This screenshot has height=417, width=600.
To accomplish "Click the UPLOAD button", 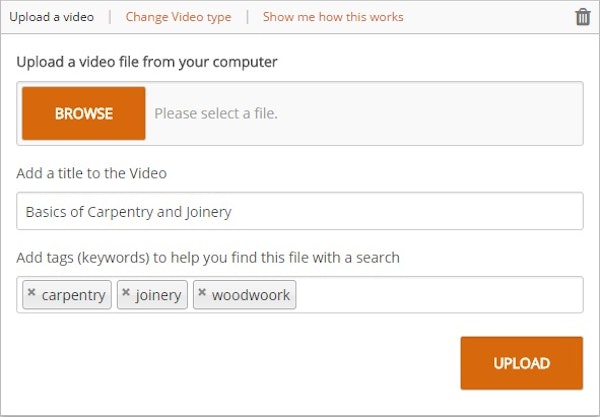I will click(522, 363).
